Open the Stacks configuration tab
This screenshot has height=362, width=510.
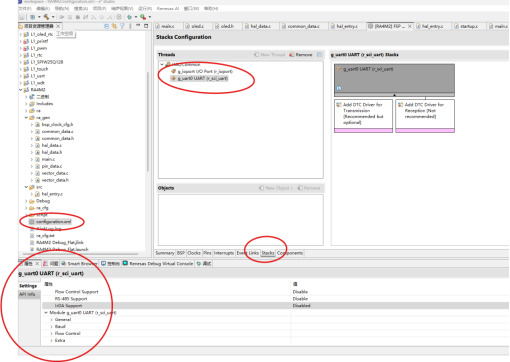[268, 253]
